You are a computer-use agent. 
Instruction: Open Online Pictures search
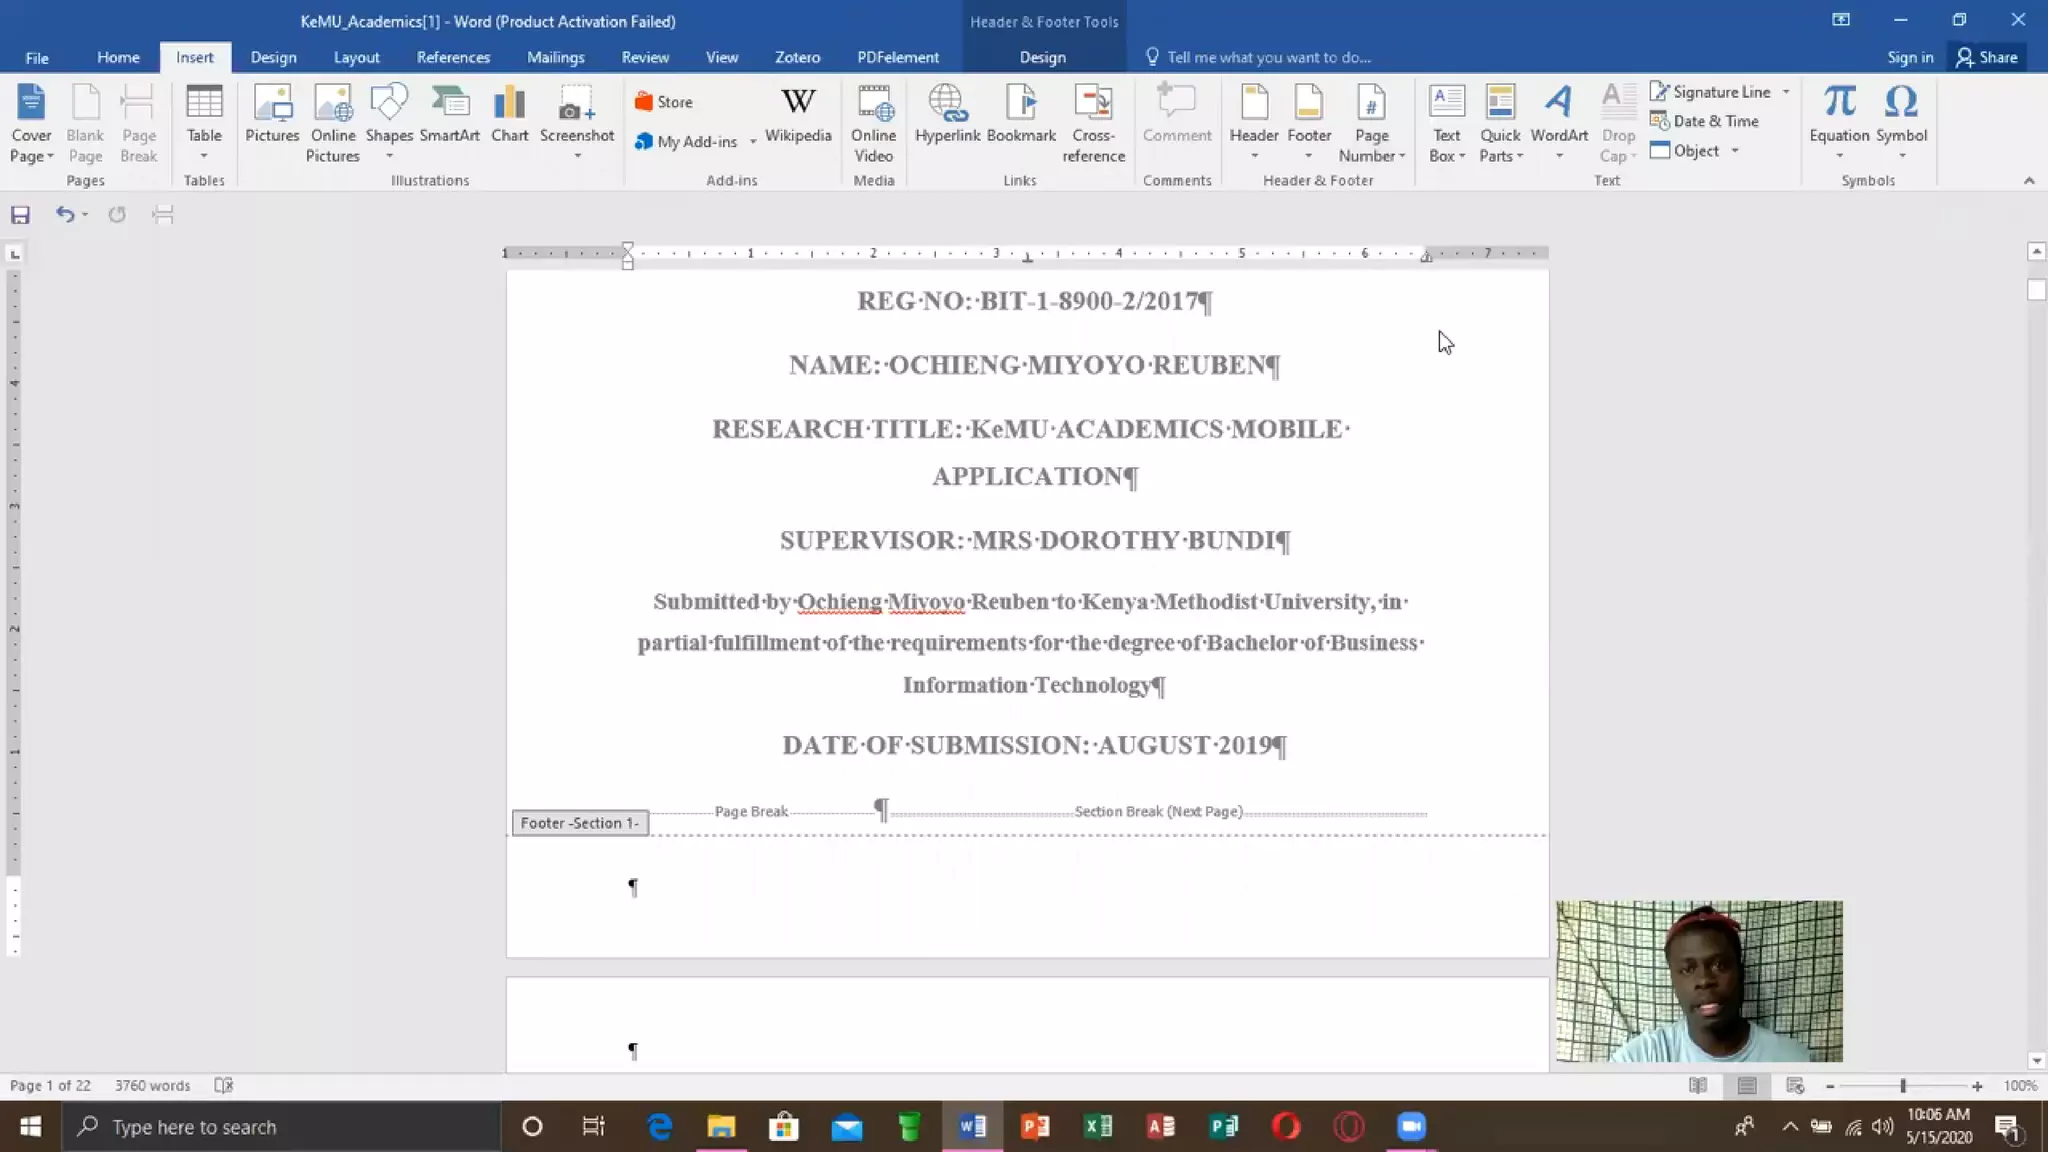tap(333, 124)
